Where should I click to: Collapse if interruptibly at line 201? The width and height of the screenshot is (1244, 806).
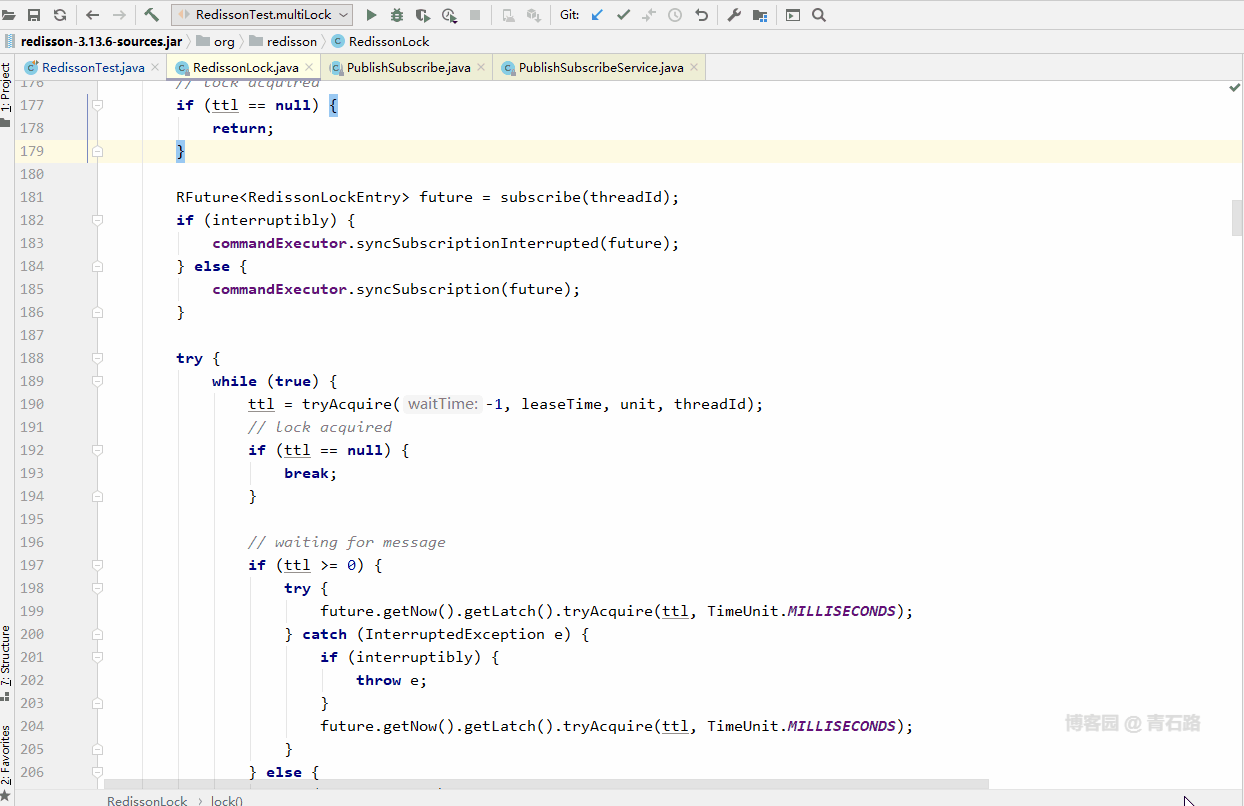pos(98,657)
